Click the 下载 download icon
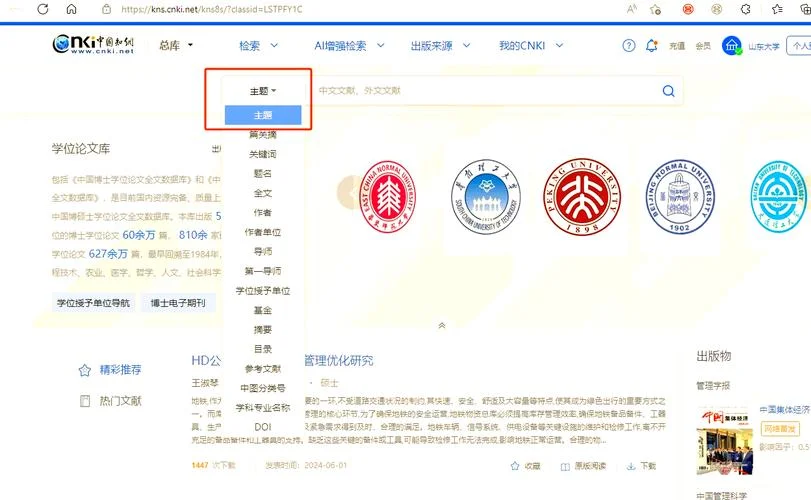 [631, 466]
